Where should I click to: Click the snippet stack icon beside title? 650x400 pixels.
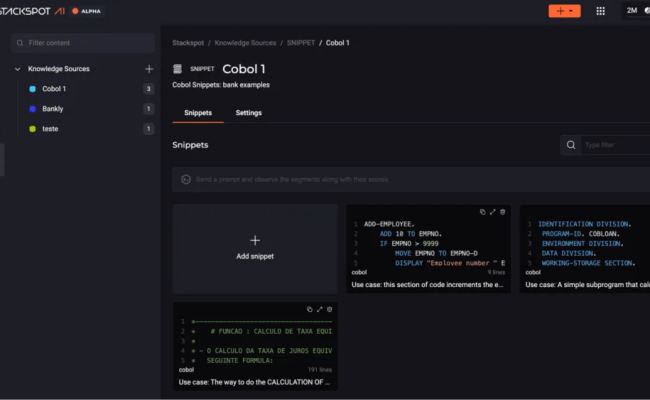pos(177,69)
